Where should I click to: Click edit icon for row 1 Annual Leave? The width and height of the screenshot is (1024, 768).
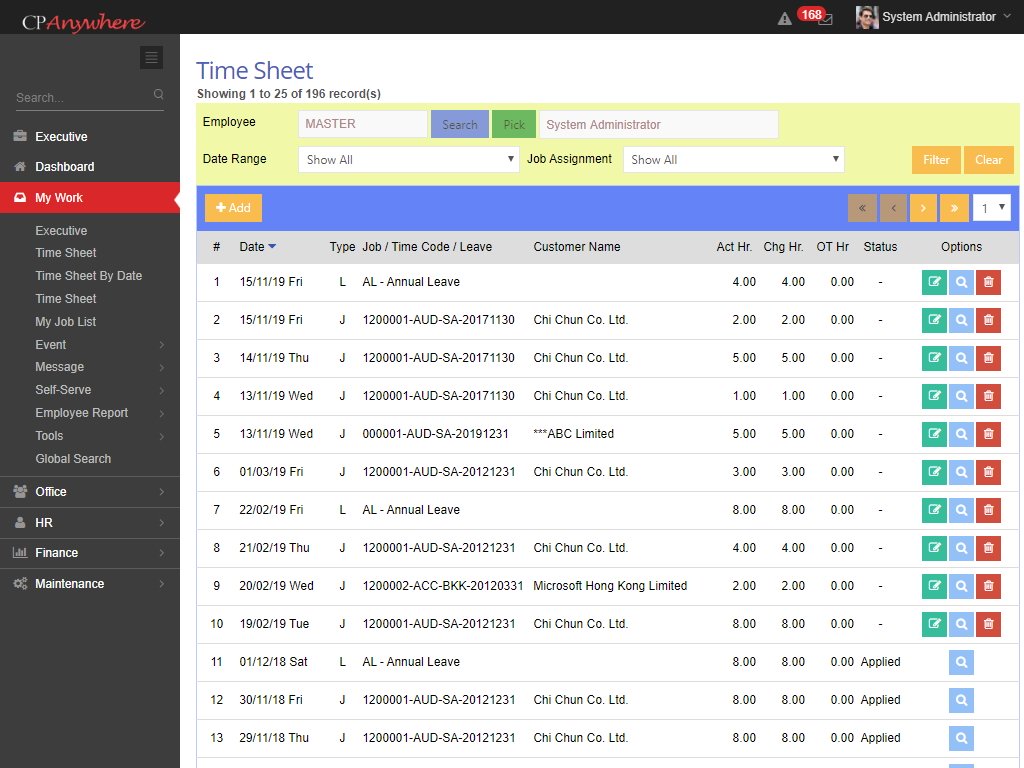pos(934,282)
